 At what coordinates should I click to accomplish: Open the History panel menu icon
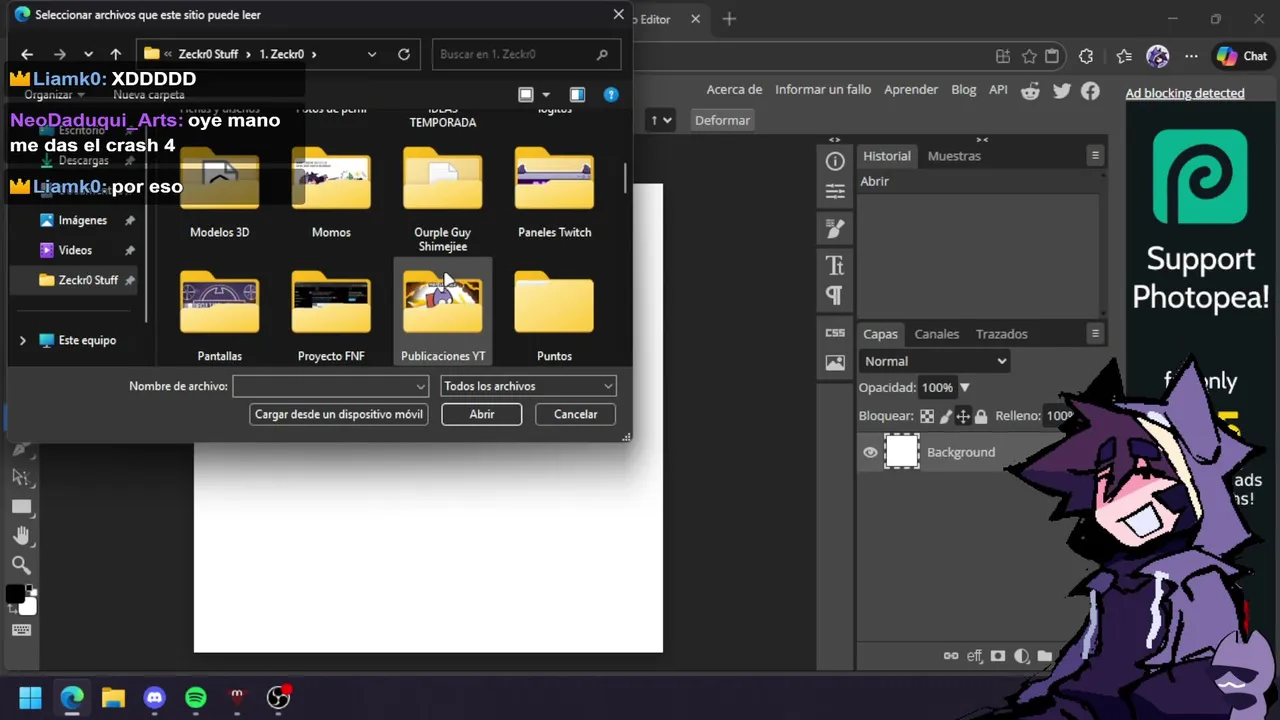point(1095,155)
